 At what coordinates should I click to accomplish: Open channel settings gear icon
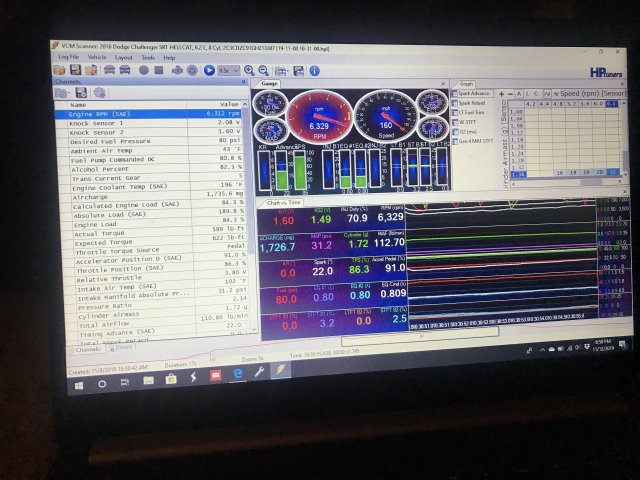99,93
